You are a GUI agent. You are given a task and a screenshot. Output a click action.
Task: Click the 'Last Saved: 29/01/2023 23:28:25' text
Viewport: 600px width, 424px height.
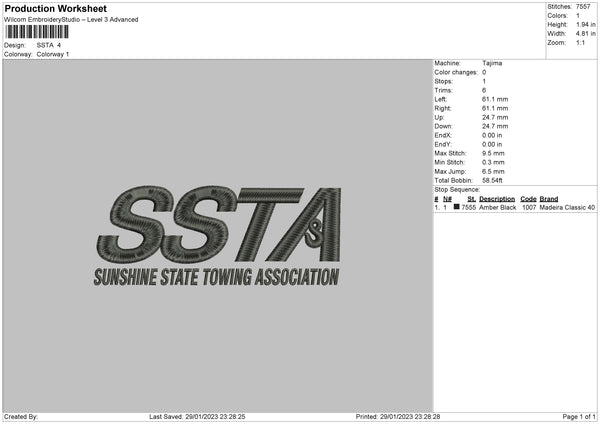click(x=197, y=417)
